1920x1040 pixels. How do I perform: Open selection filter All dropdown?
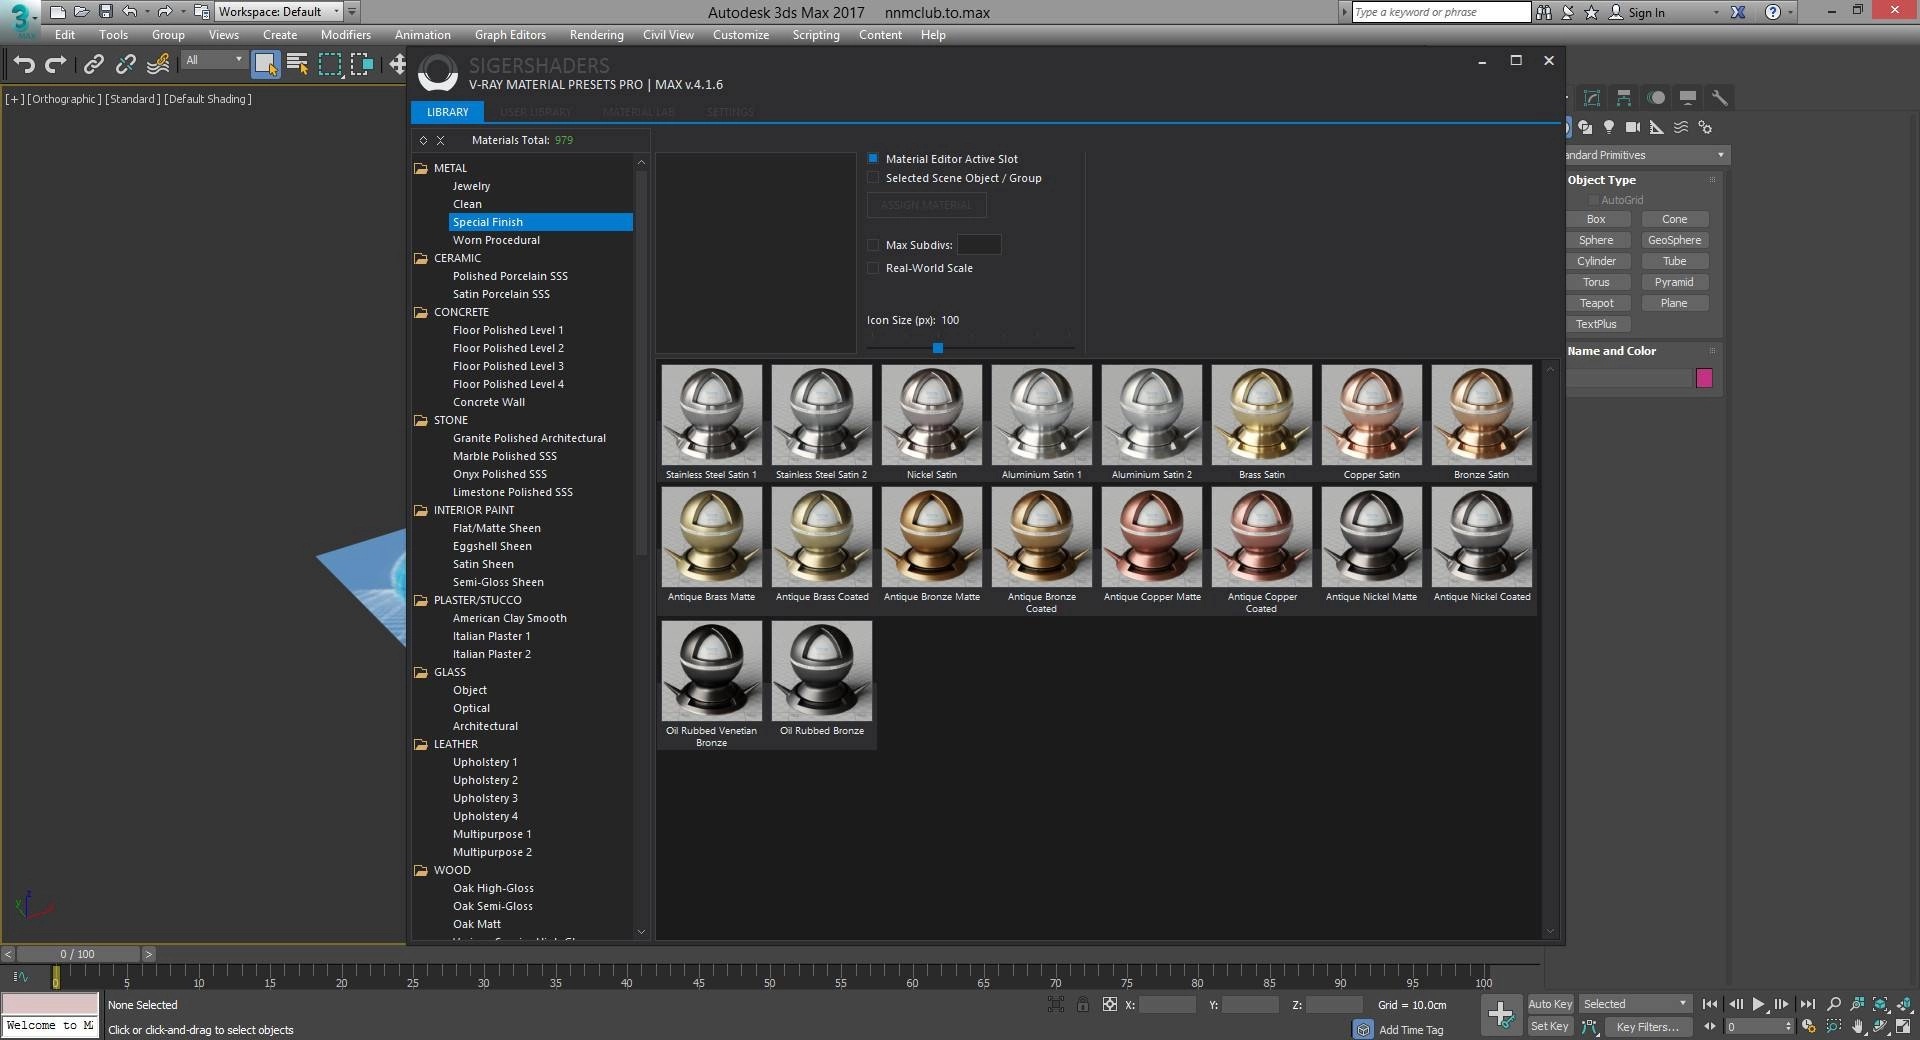(214, 60)
